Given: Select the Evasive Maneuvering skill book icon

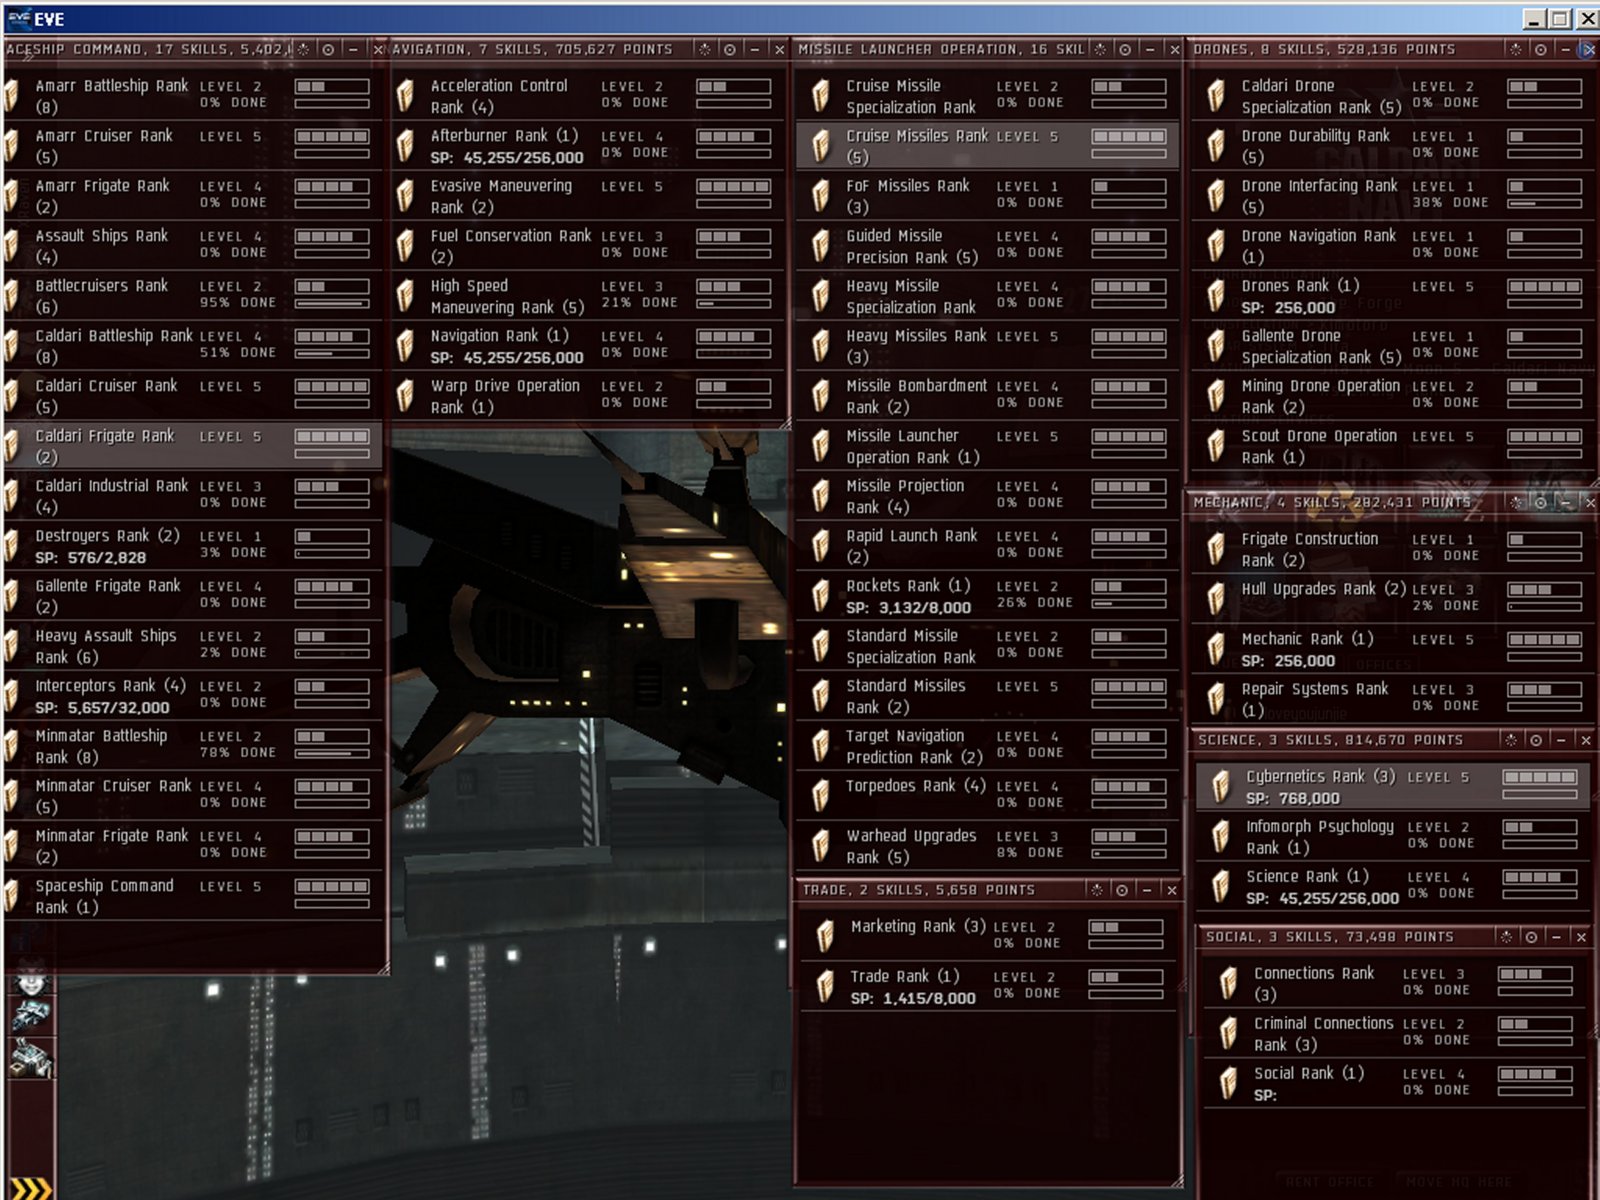Looking at the screenshot, I should tap(405, 196).
